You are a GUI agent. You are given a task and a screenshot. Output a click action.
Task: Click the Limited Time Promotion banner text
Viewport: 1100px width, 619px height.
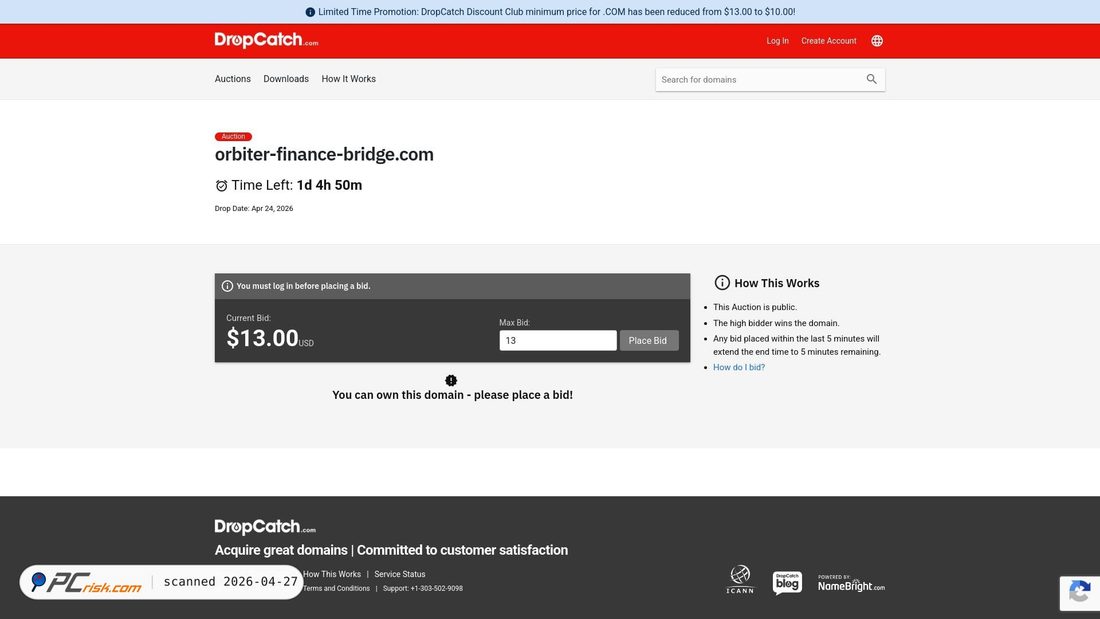[x=556, y=12]
